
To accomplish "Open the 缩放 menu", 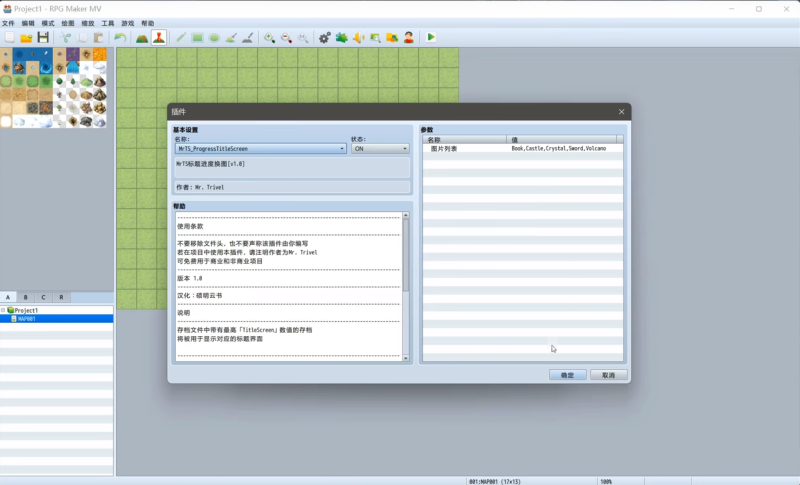I will [88, 23].
